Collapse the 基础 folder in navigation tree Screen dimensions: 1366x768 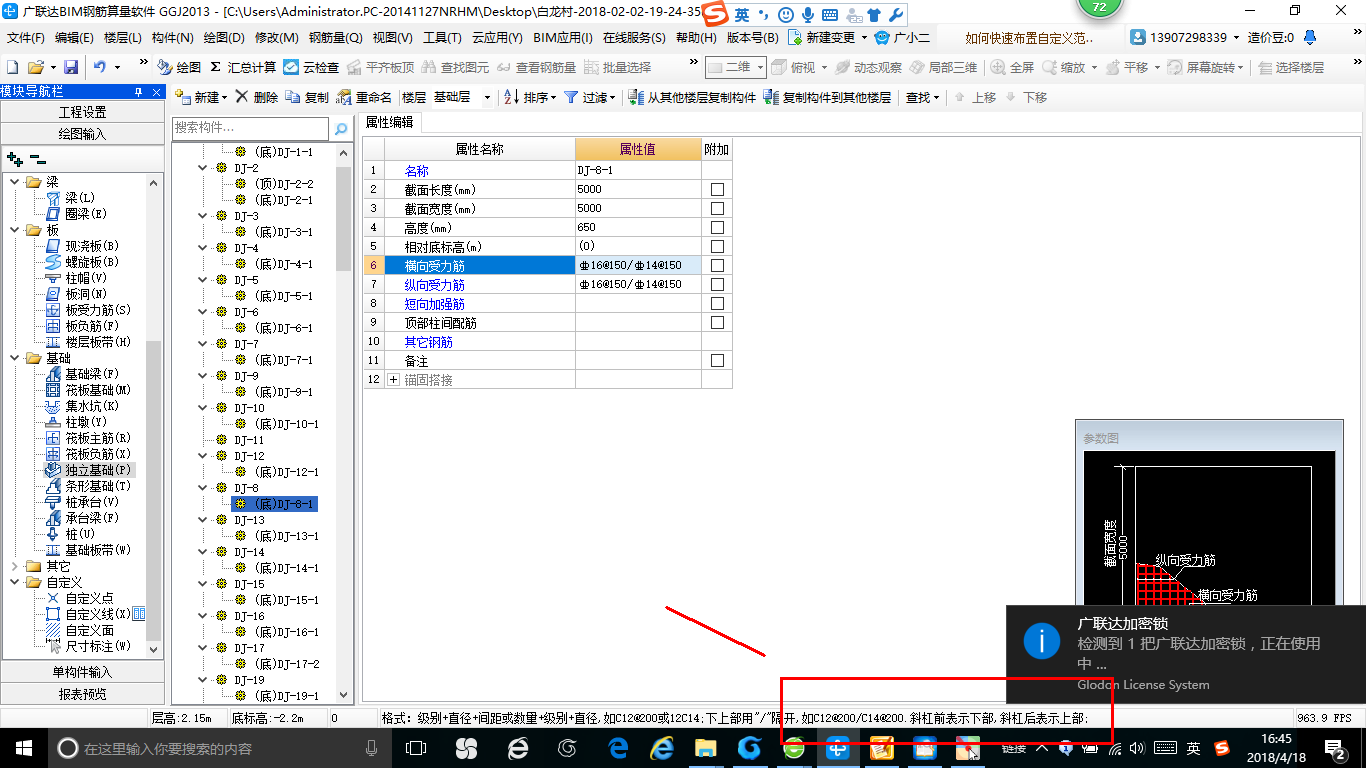(x=14, y=358)
